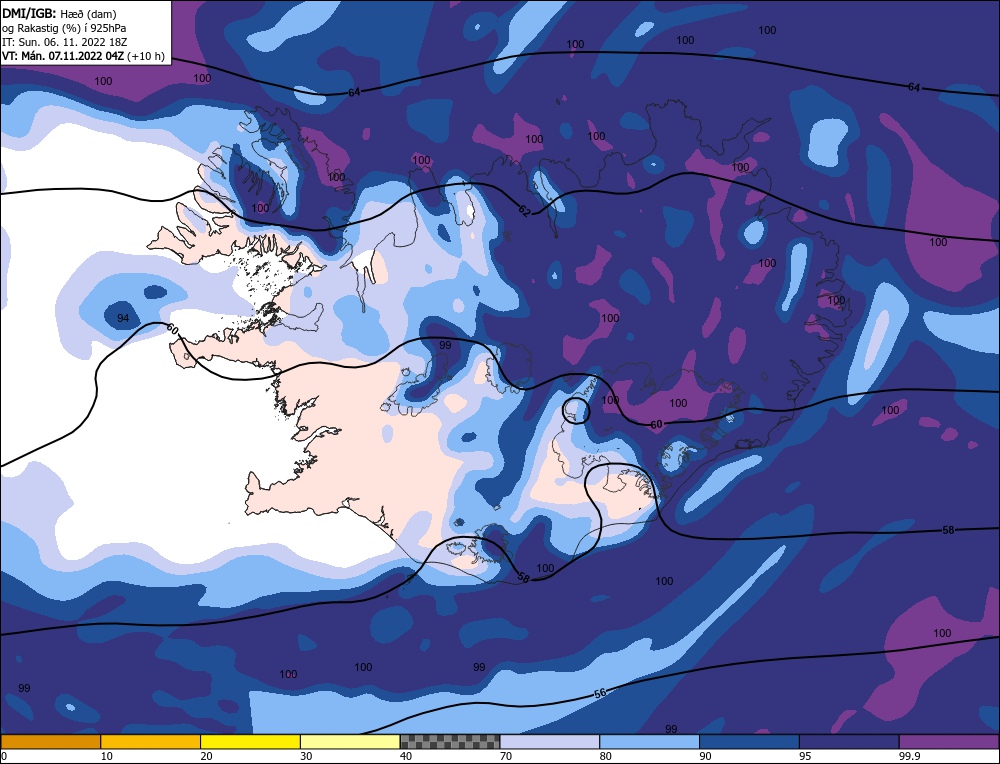Image resolution: width=1000 pixels, height=764 pixels.
Task: Click the "94" humidity minimum value label
Action: coord(123,318)
